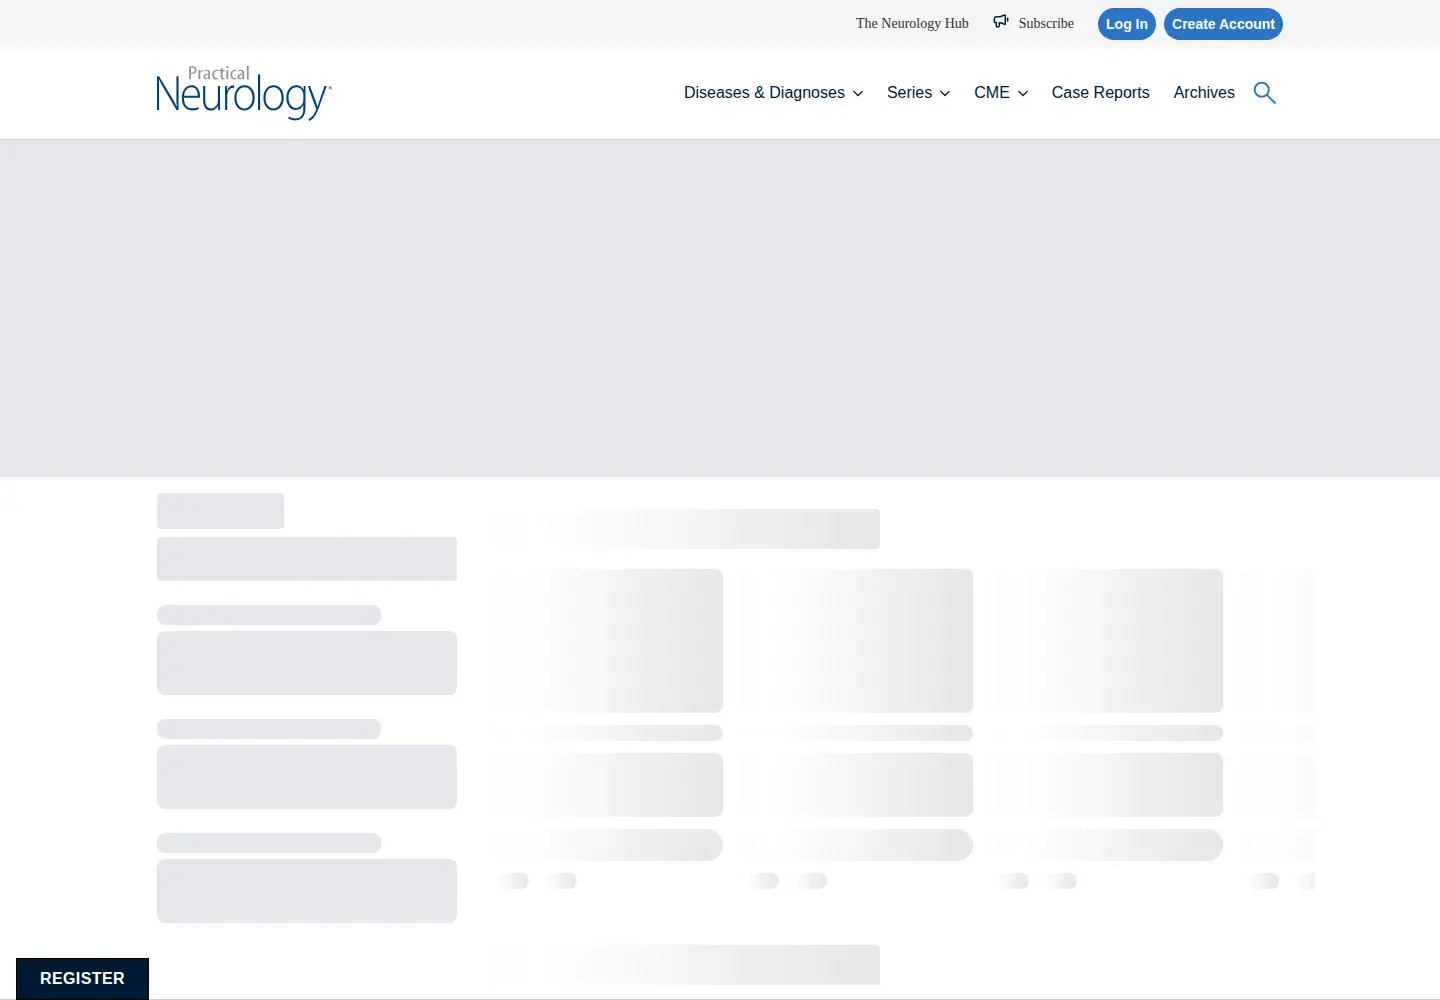Click the REGISTER button
Image resolution: width=1440 pixels, height=1000 pixels.
pos(82,978)
